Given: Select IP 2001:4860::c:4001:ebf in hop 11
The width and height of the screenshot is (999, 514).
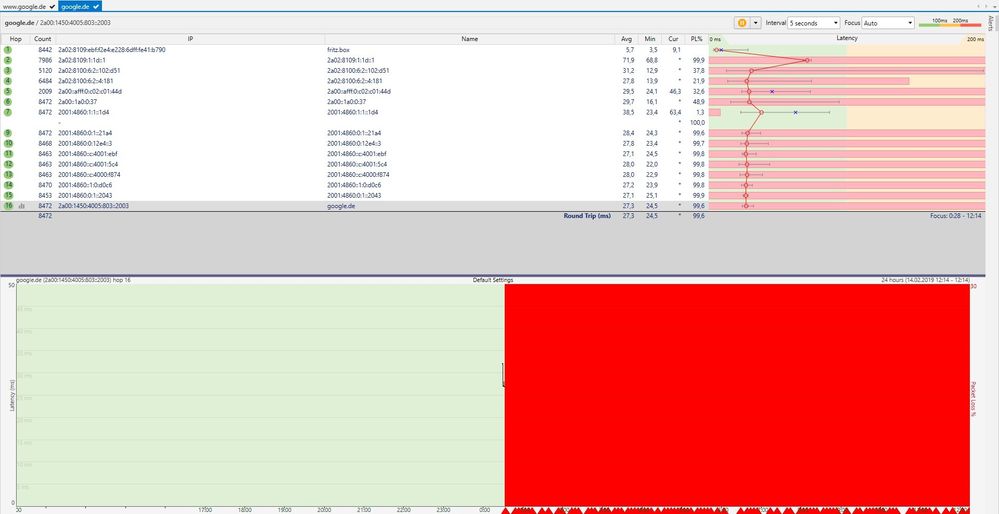Looking at the screenshot, I should (87, 153).
